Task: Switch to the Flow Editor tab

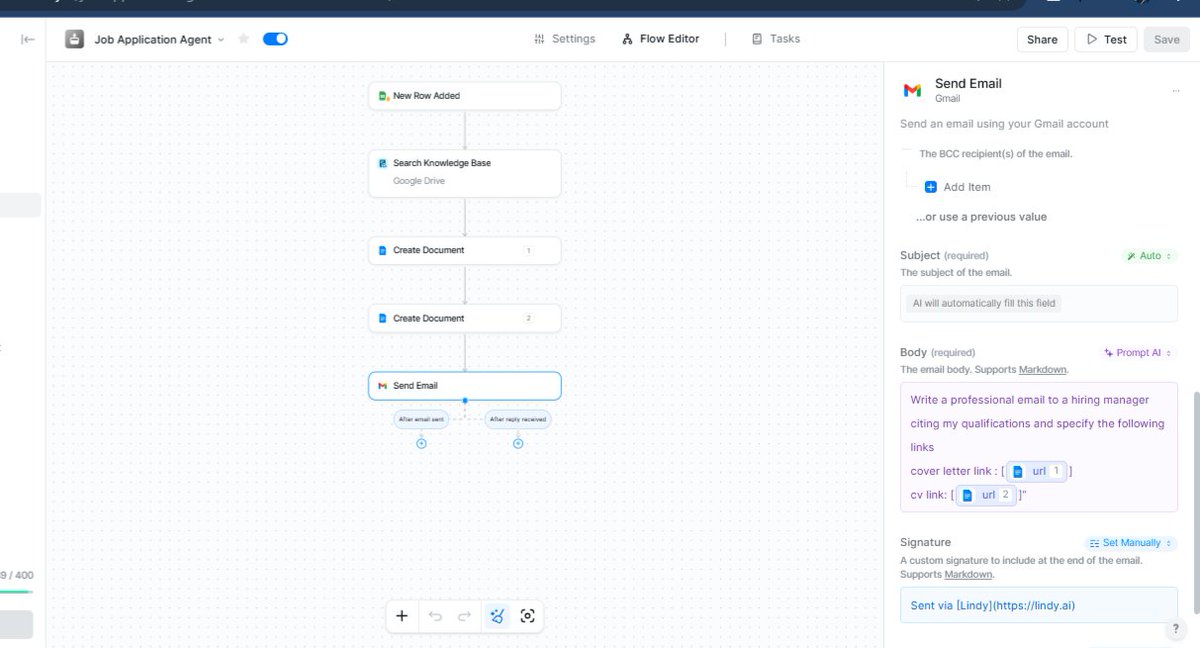Action: pyautogui.click(x=661, y=39)
